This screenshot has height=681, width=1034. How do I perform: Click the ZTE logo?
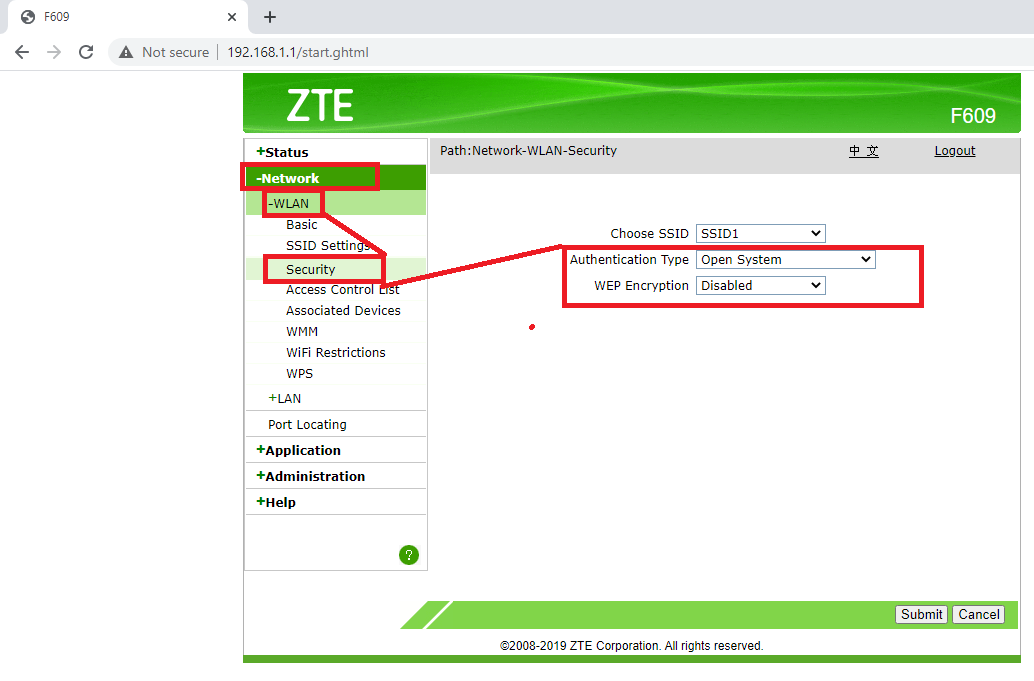(320, 105)
